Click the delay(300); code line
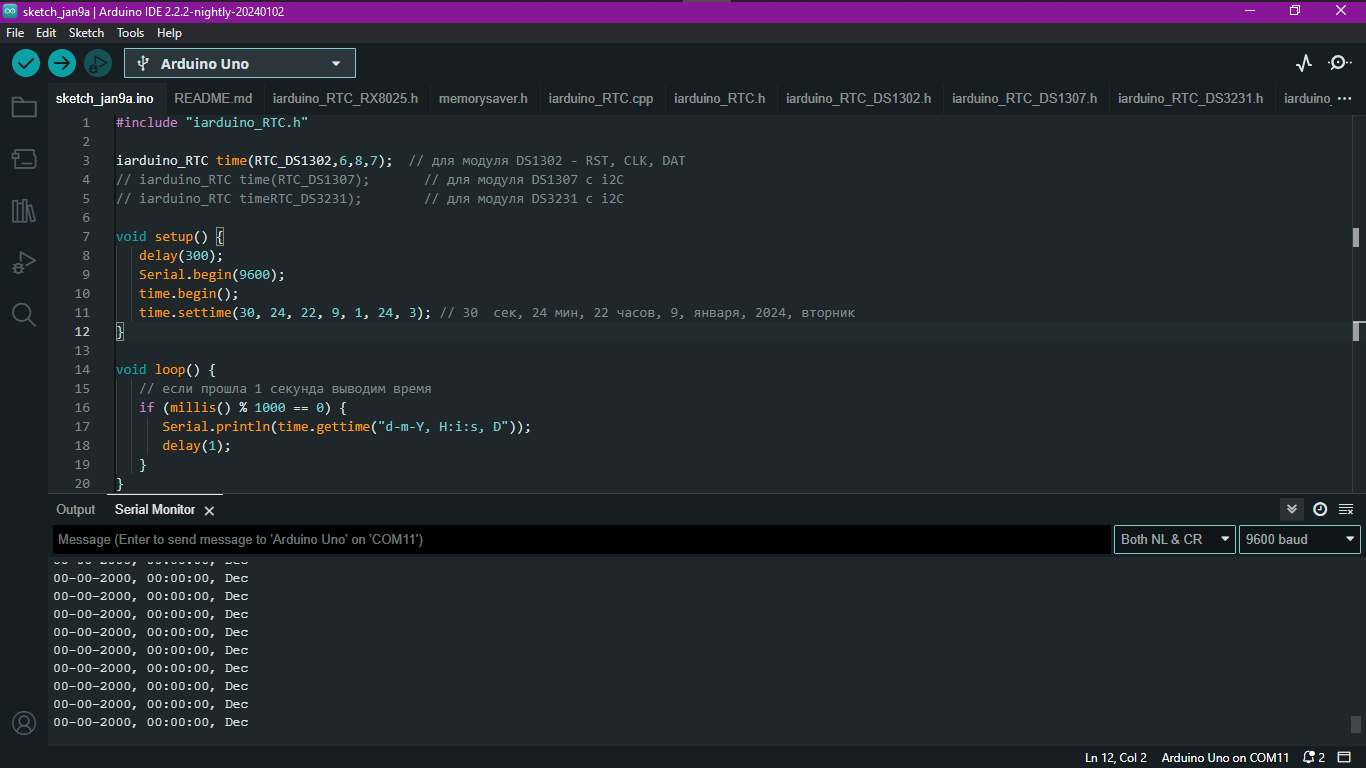This screenshot has width=1366, height=768. [181, 255]
